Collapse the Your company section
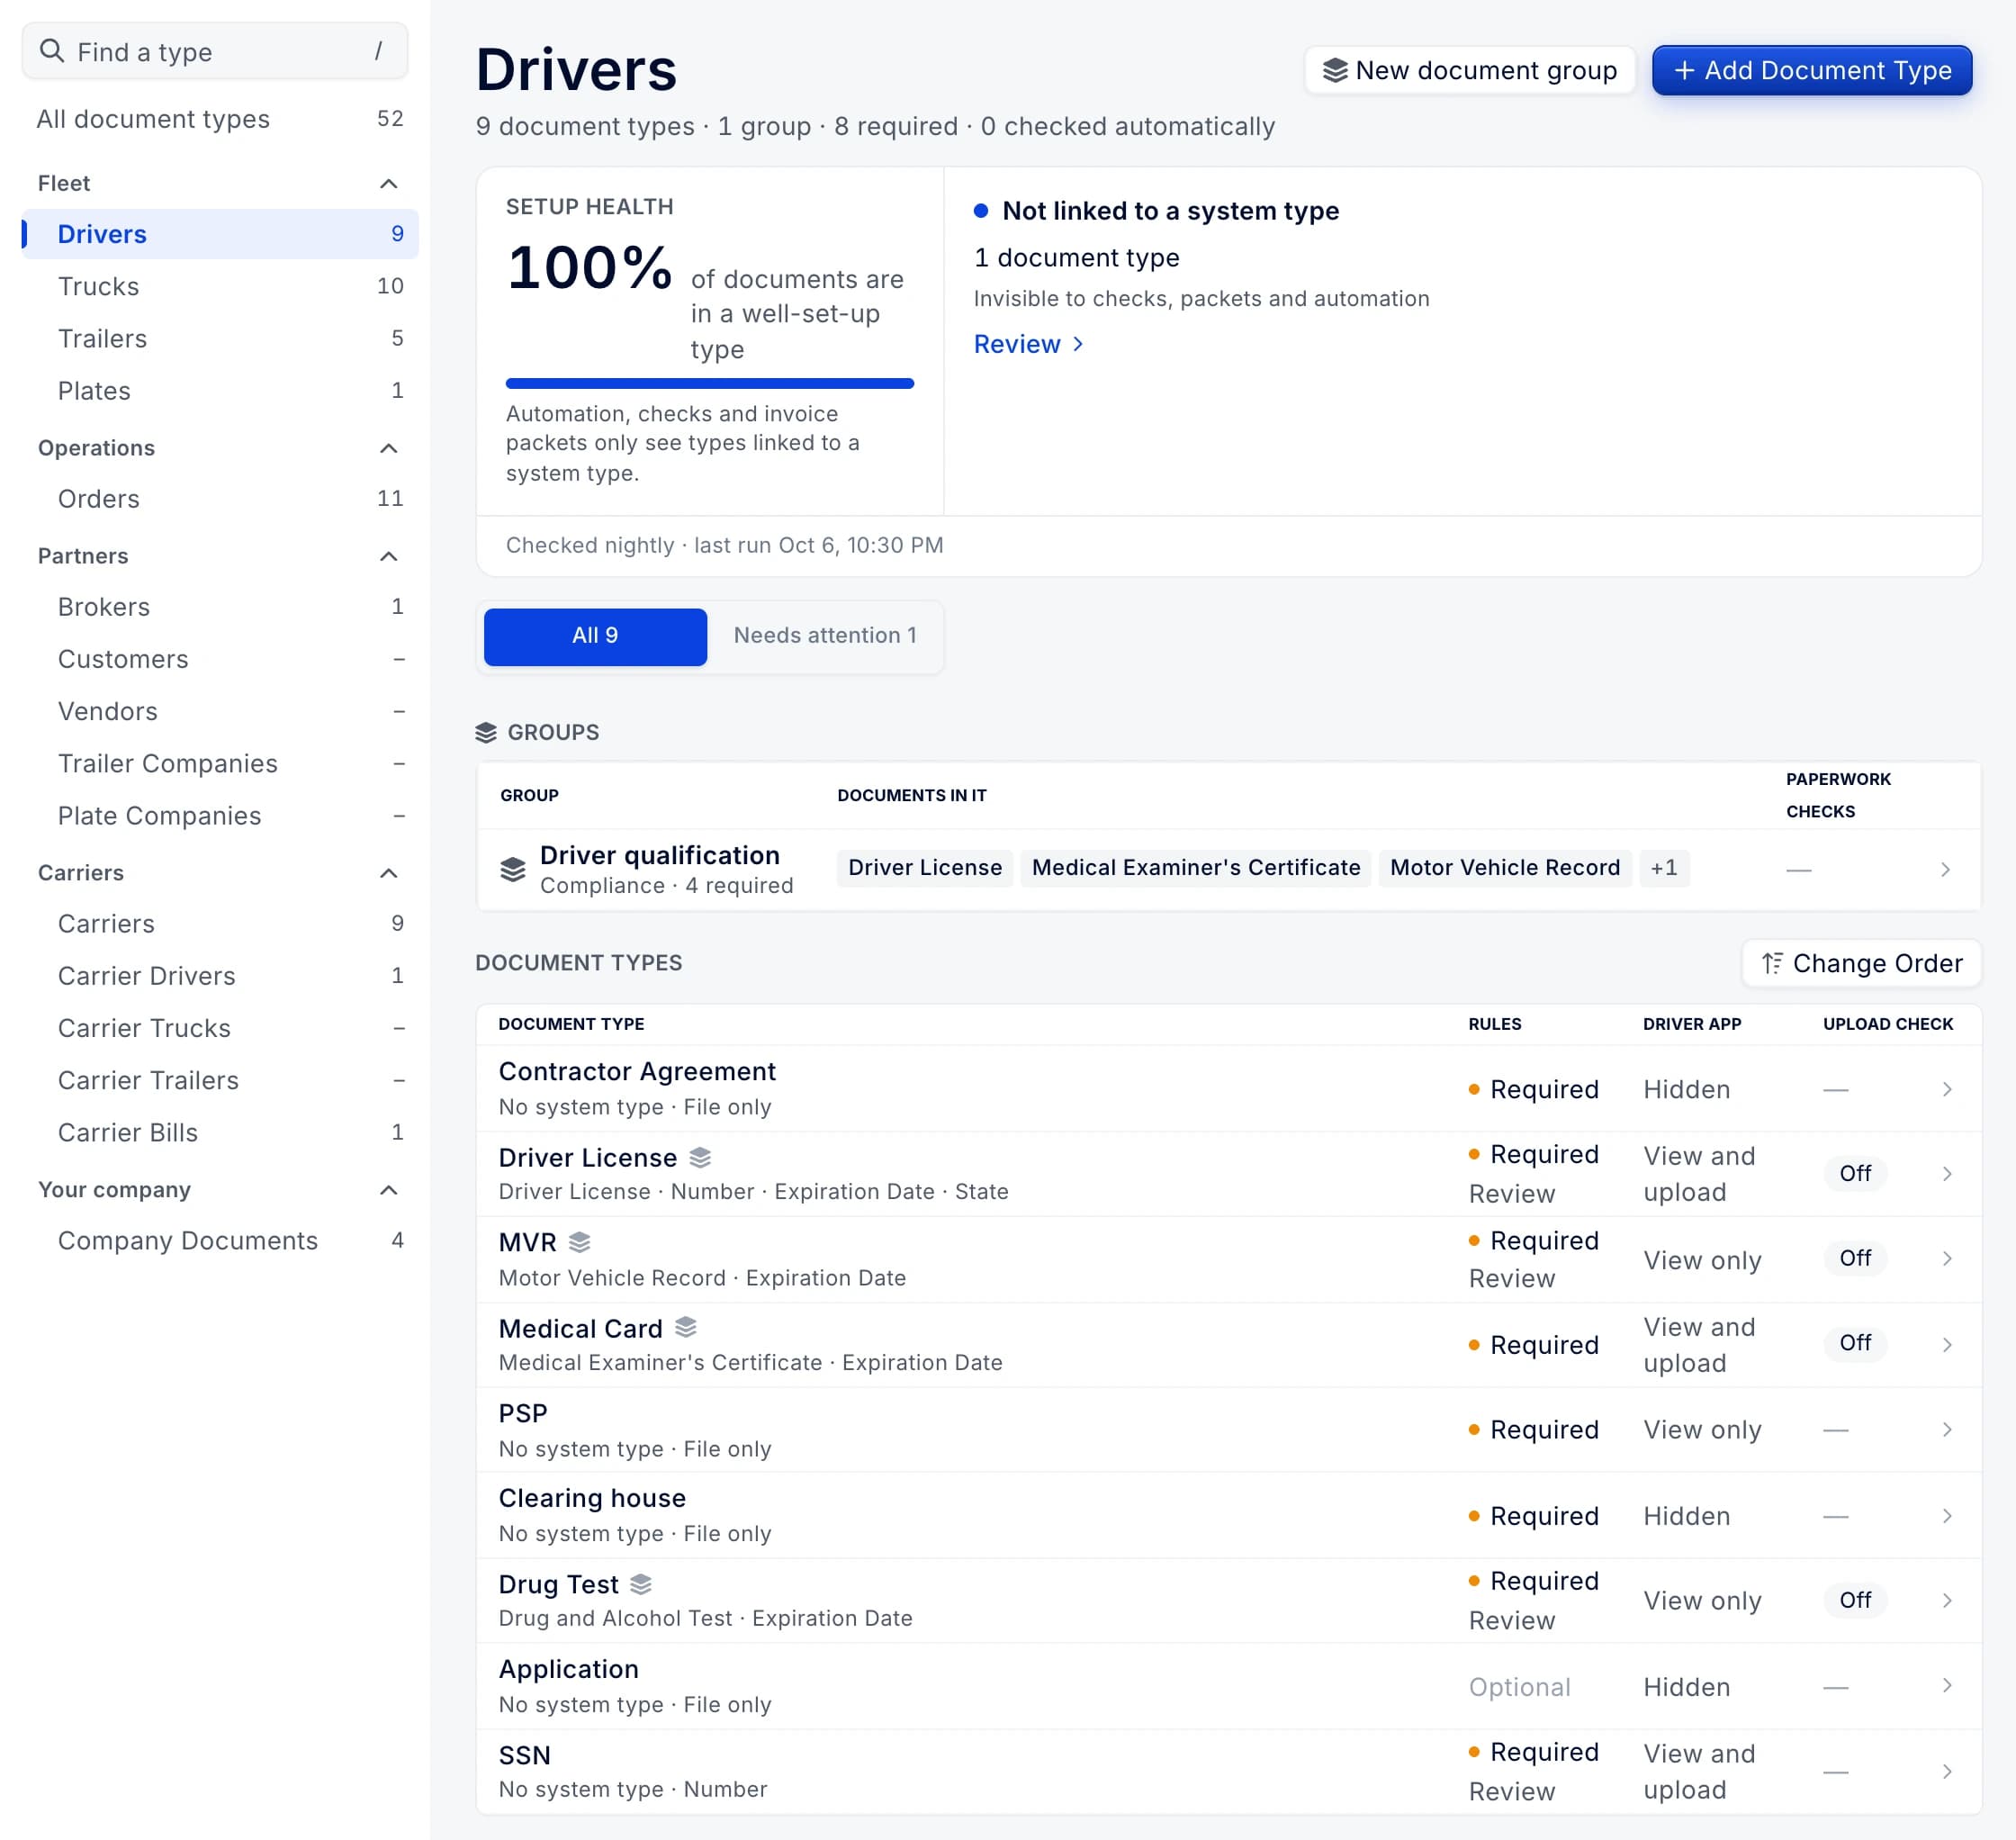The image size is (2016, 1840). (x=389, y=1190)
